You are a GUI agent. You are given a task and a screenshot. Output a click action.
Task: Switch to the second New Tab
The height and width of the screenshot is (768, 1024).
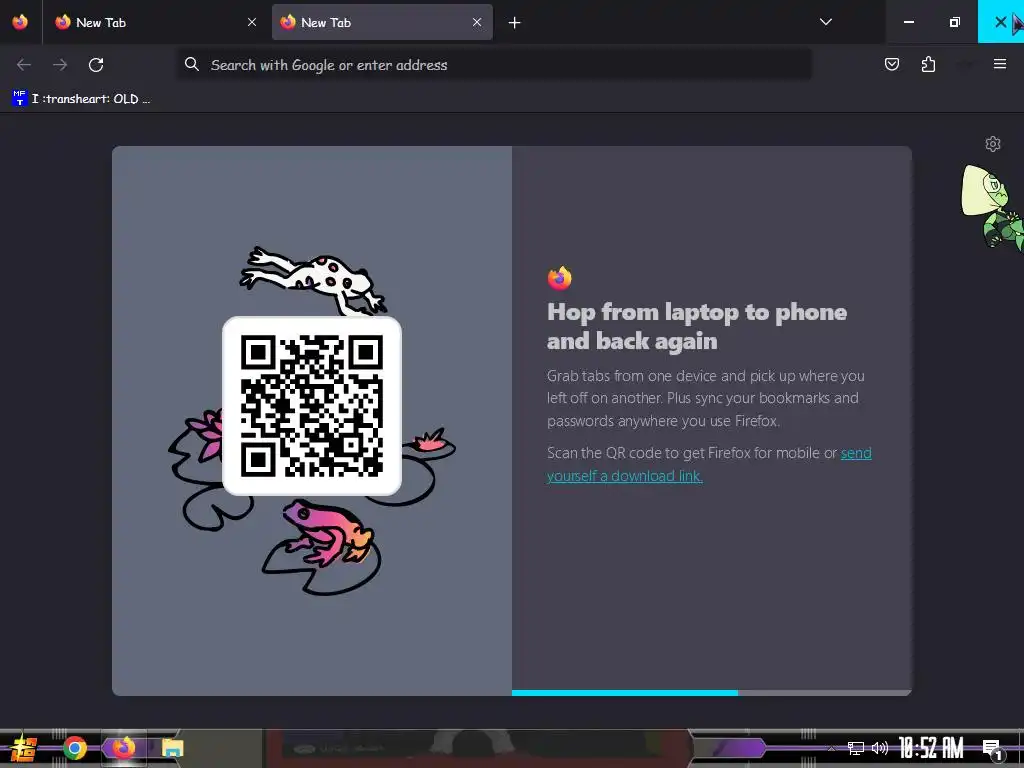pyautogui.click(x=382, y=22)
